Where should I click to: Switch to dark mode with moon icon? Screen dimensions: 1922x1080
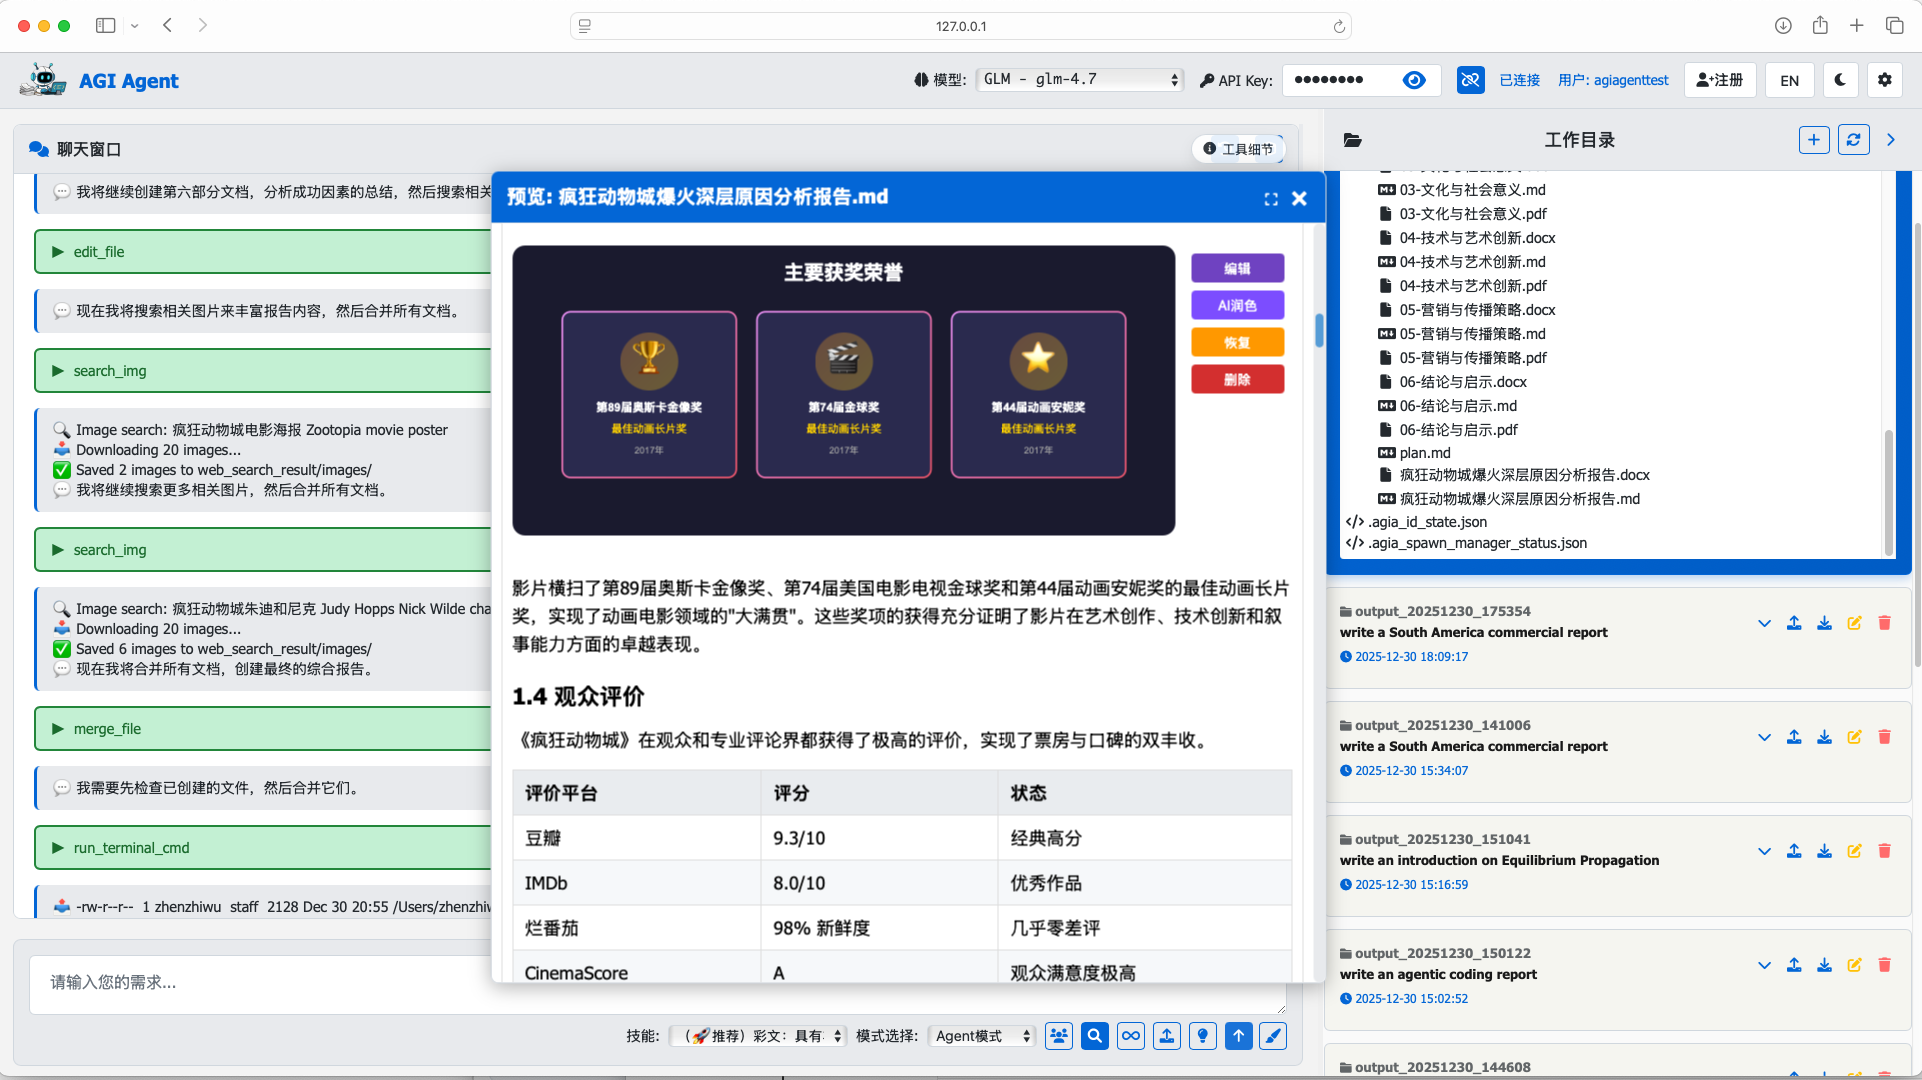click(x=1840, y=80)
